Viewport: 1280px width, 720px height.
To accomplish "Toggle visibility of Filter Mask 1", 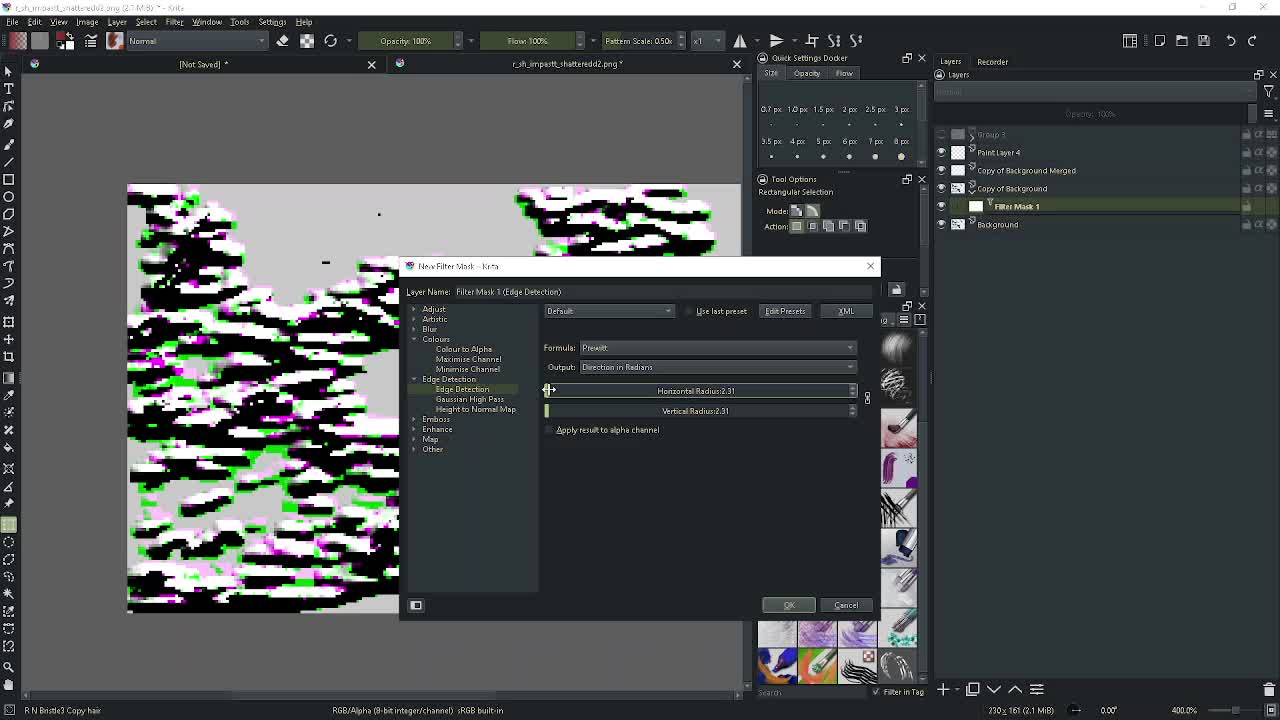I will coord(941,207).
